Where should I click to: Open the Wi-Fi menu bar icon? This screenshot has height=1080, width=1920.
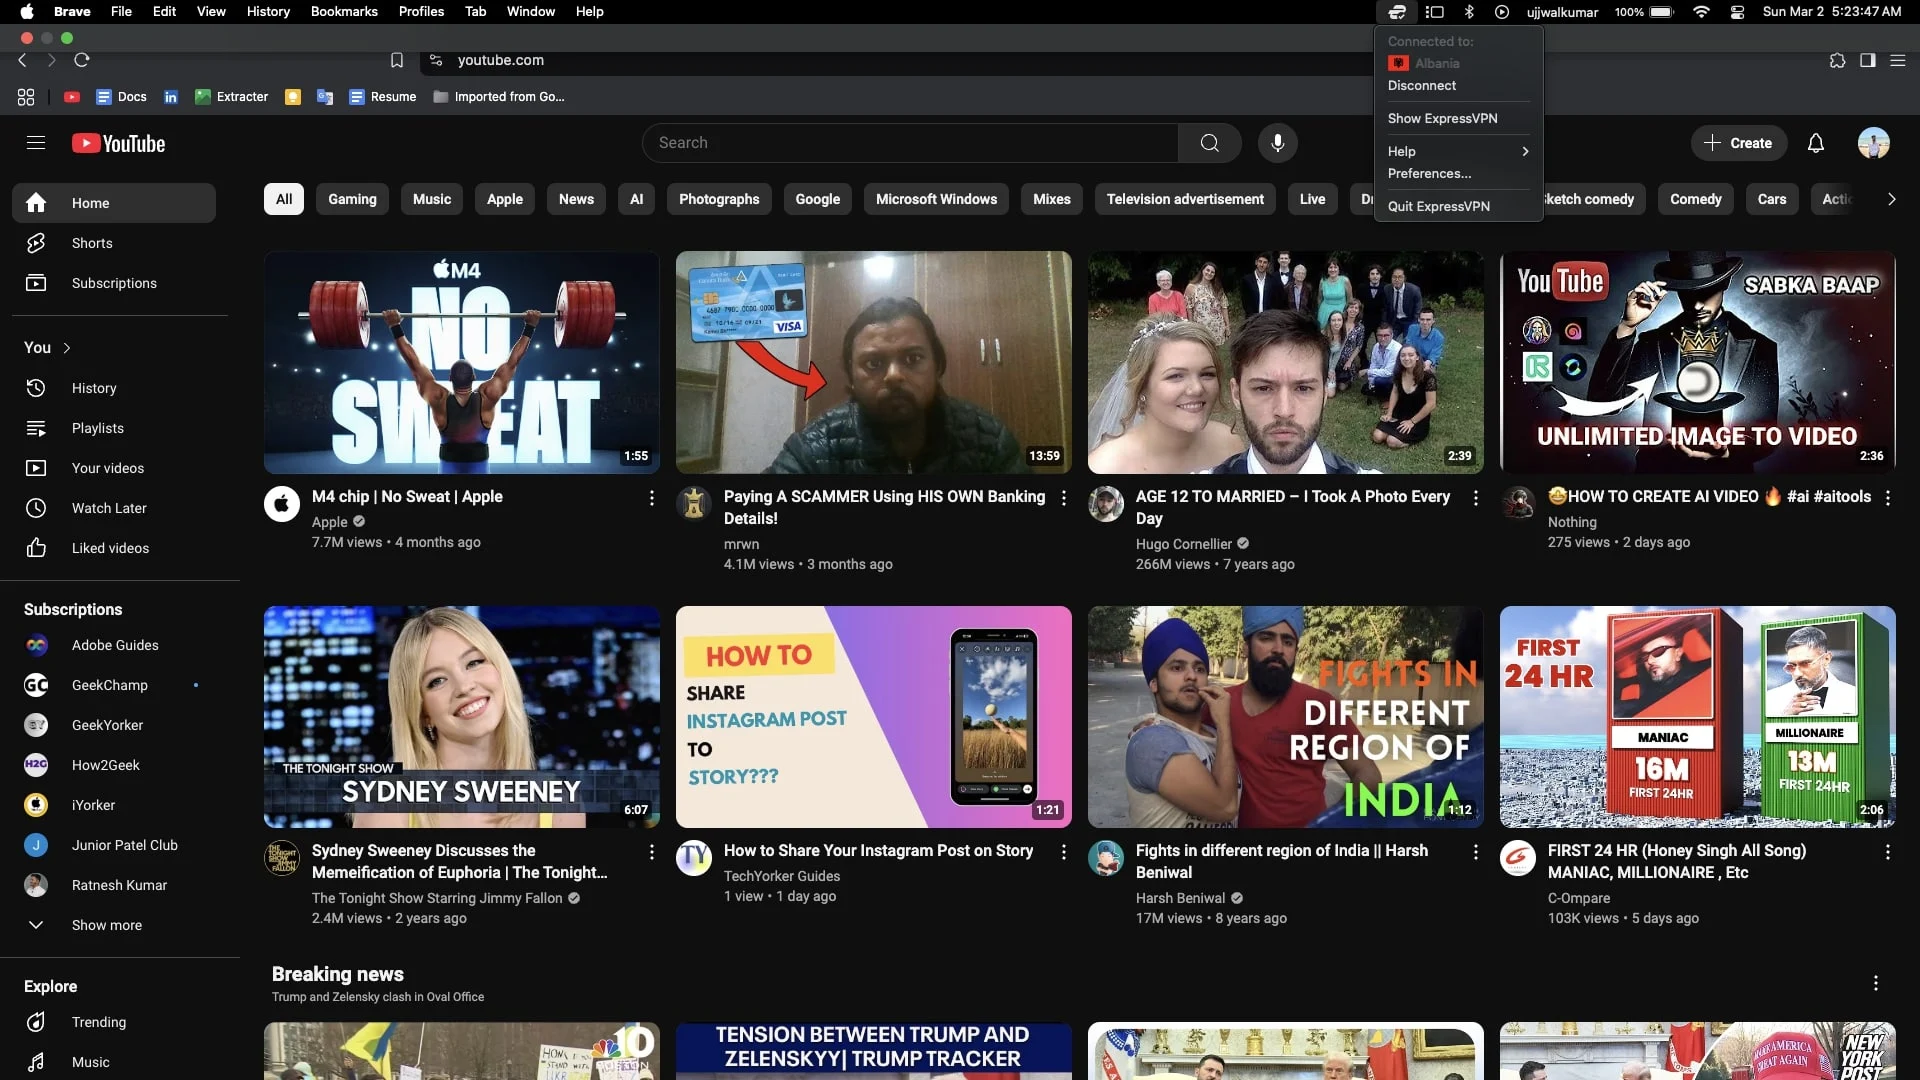1701,12
